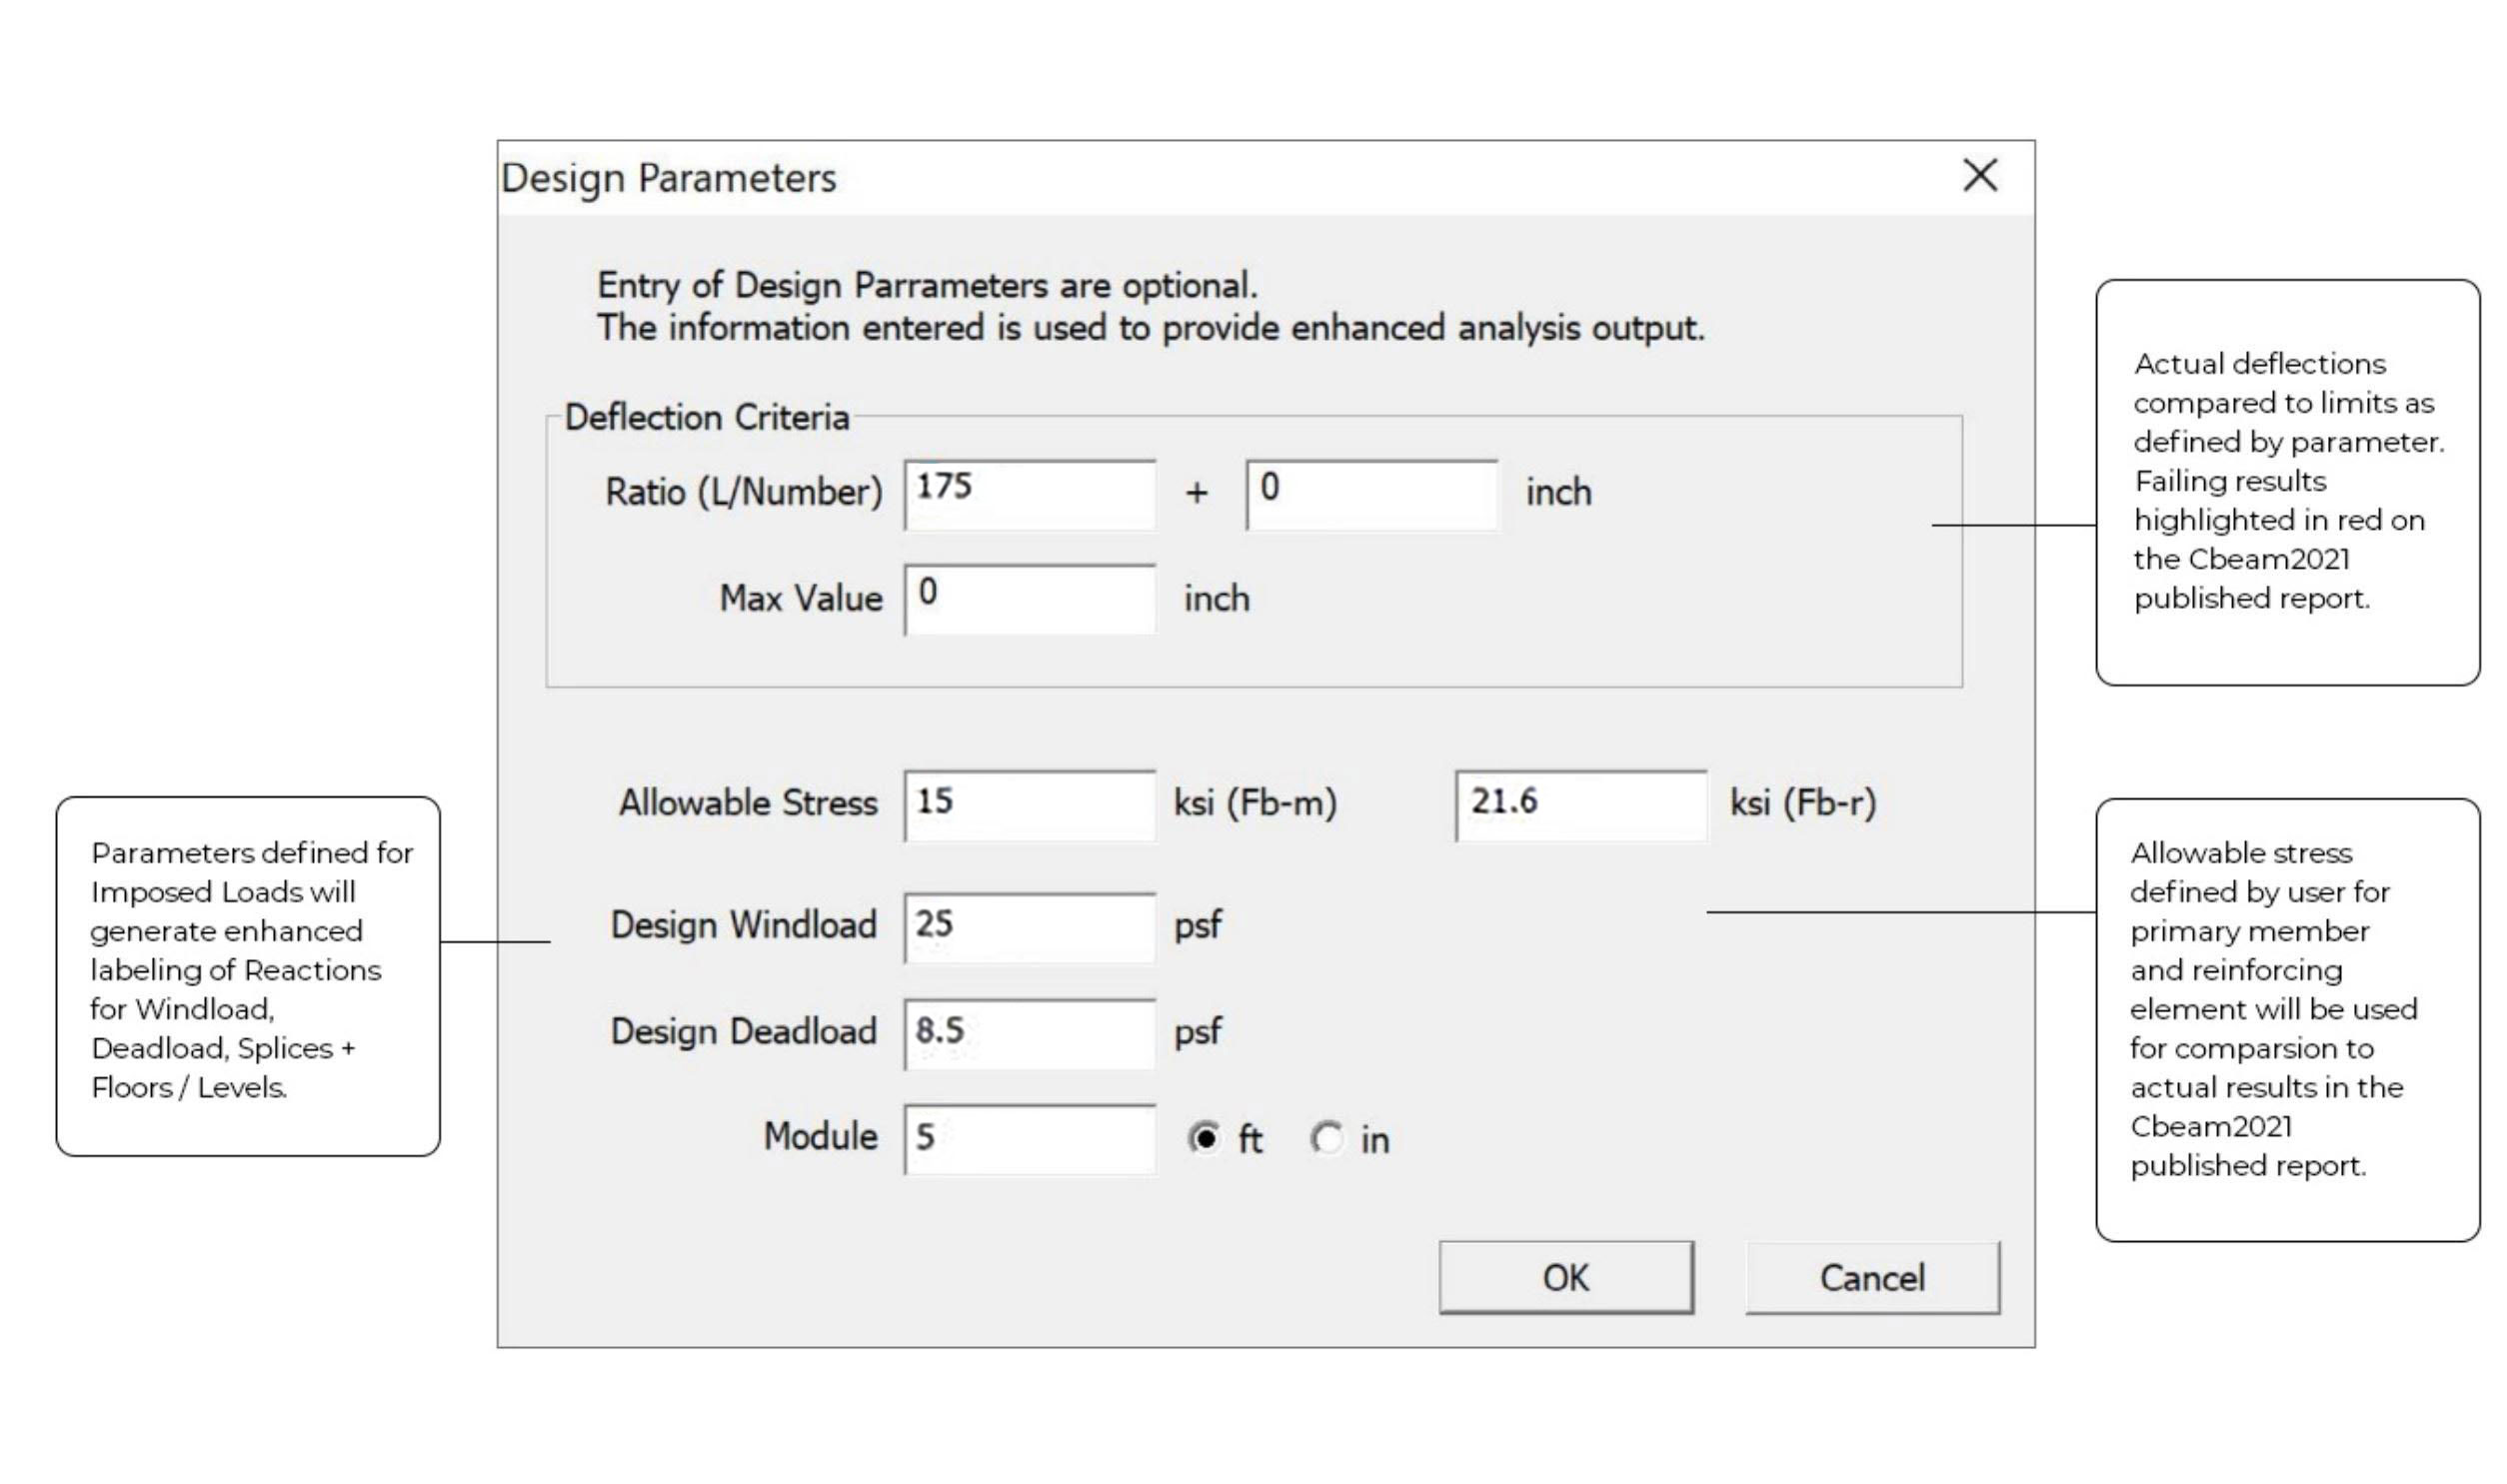This screenshot has width=2507, height=1484.
Task: Close the Design Parameters dialog
Action: 1980,176
